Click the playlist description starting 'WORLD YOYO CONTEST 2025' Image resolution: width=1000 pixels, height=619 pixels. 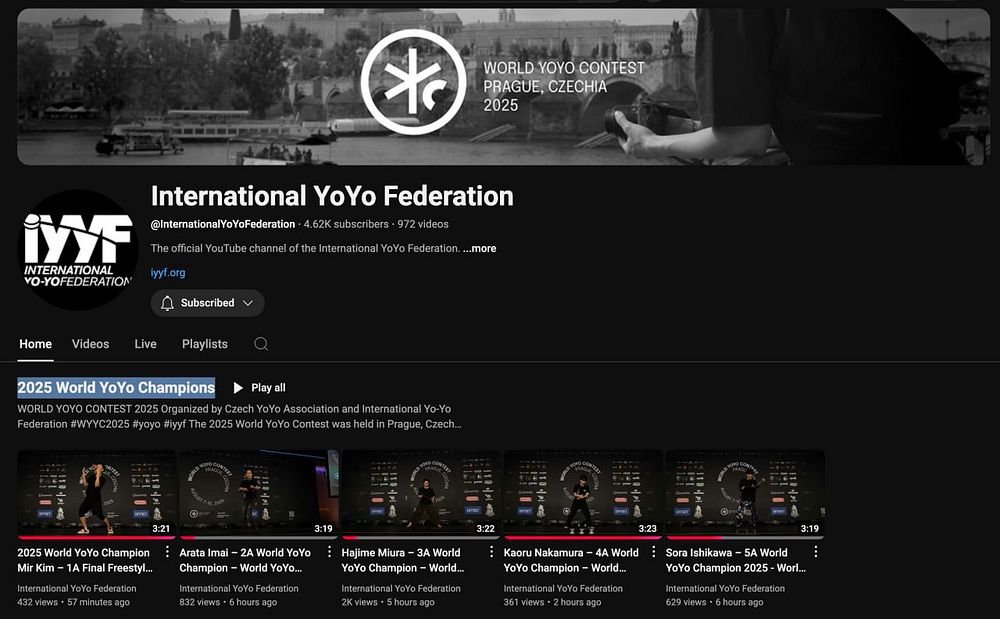click(x=239, y=416)
